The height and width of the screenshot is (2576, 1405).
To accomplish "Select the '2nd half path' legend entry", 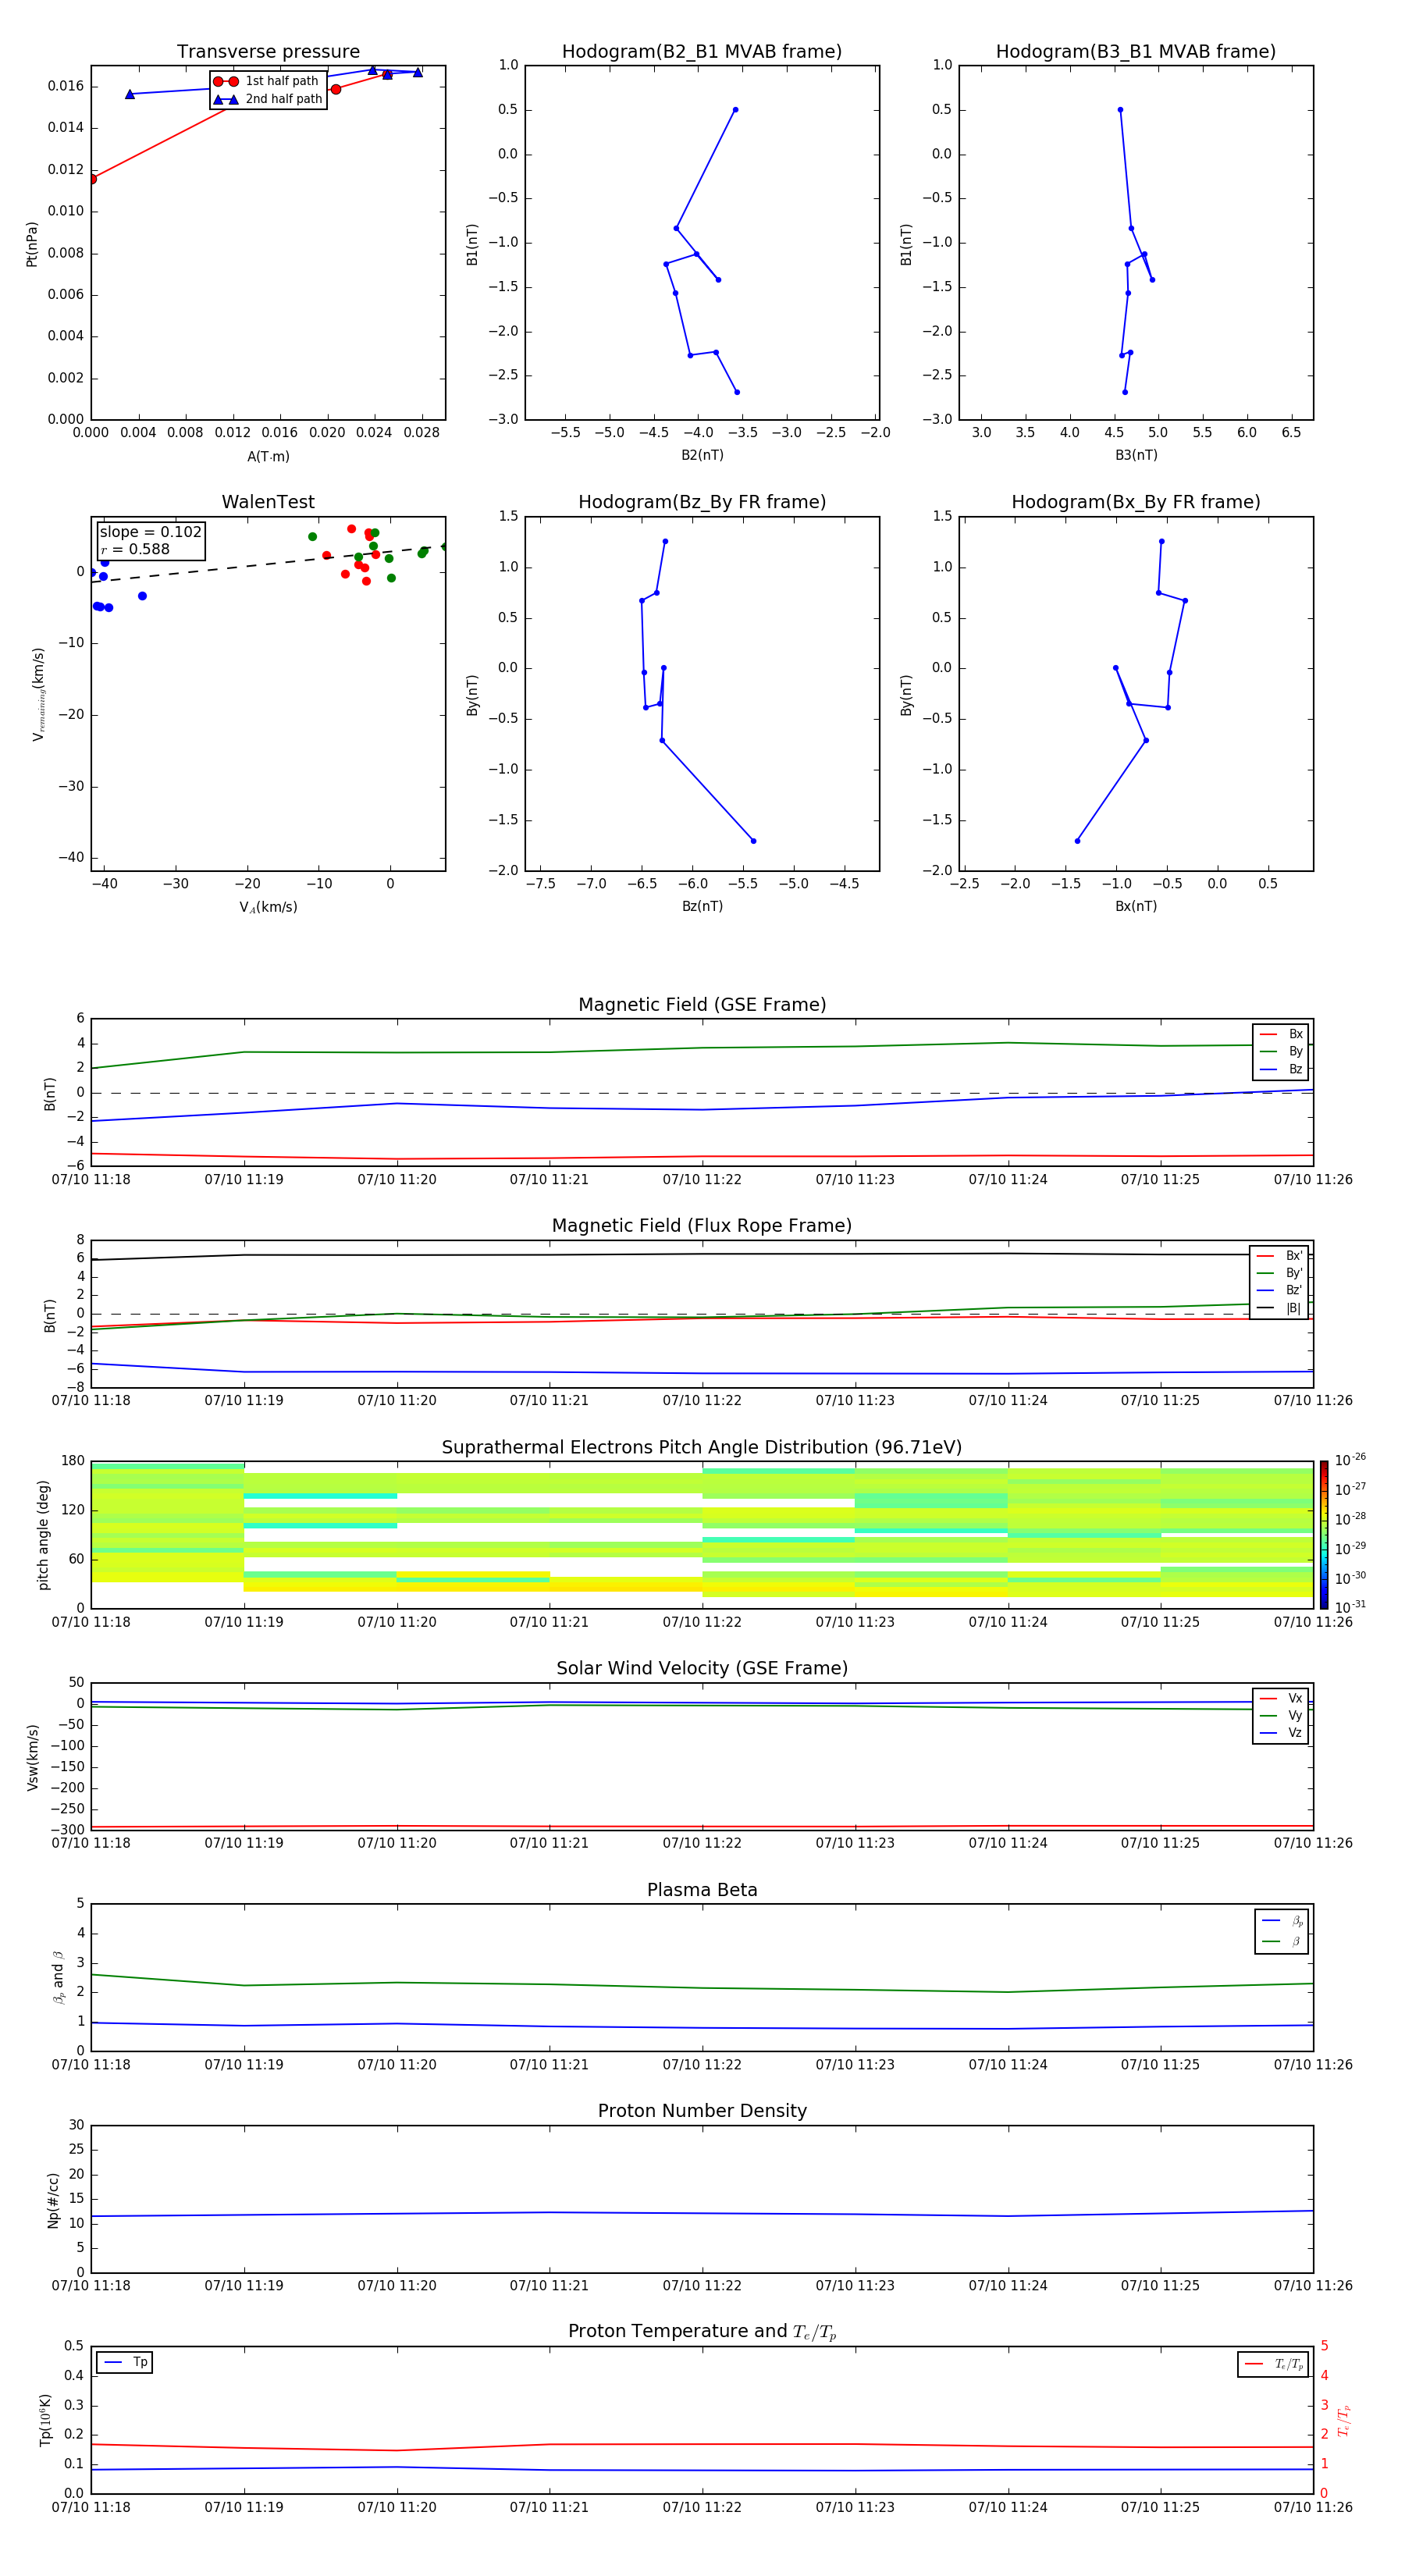I will point(267,99).
